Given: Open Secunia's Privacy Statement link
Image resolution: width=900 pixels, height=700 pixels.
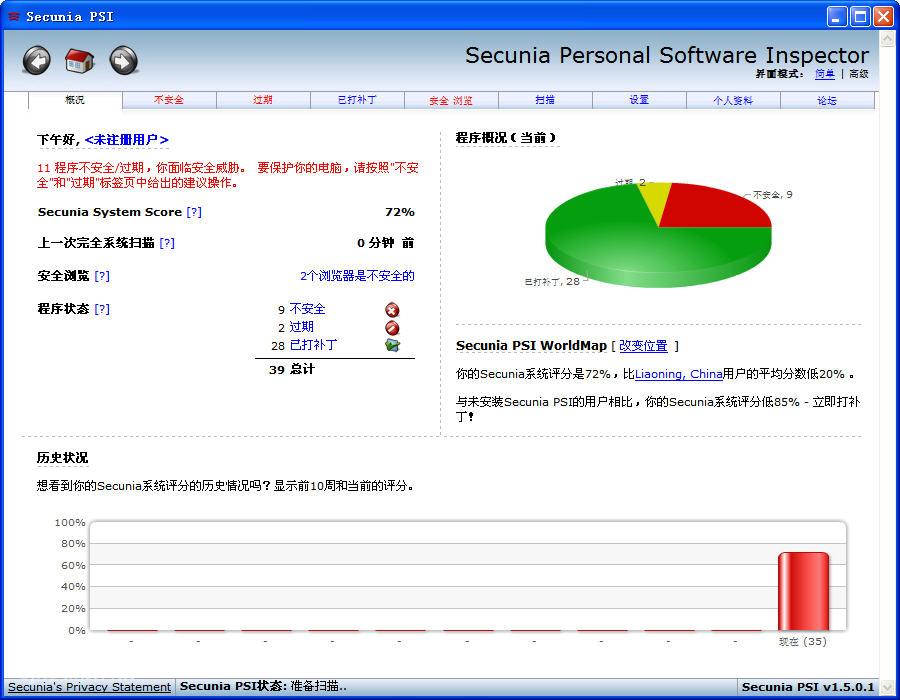Looking at the screenshot, I should (89, 687).
